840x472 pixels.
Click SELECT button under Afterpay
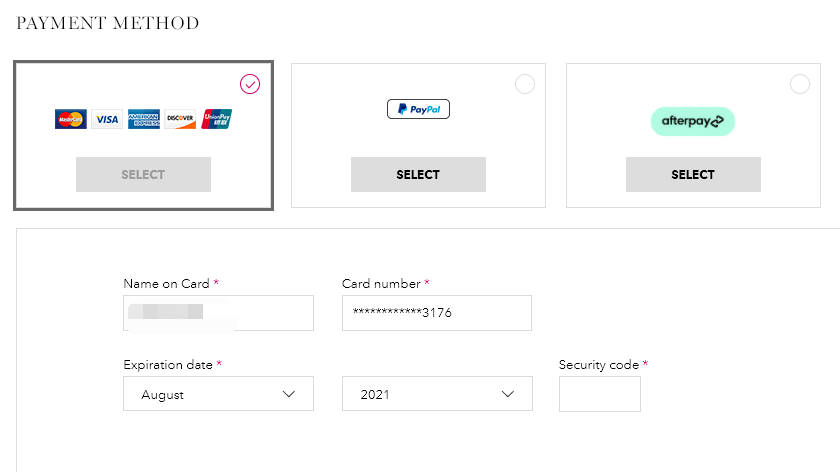(693, 175)
